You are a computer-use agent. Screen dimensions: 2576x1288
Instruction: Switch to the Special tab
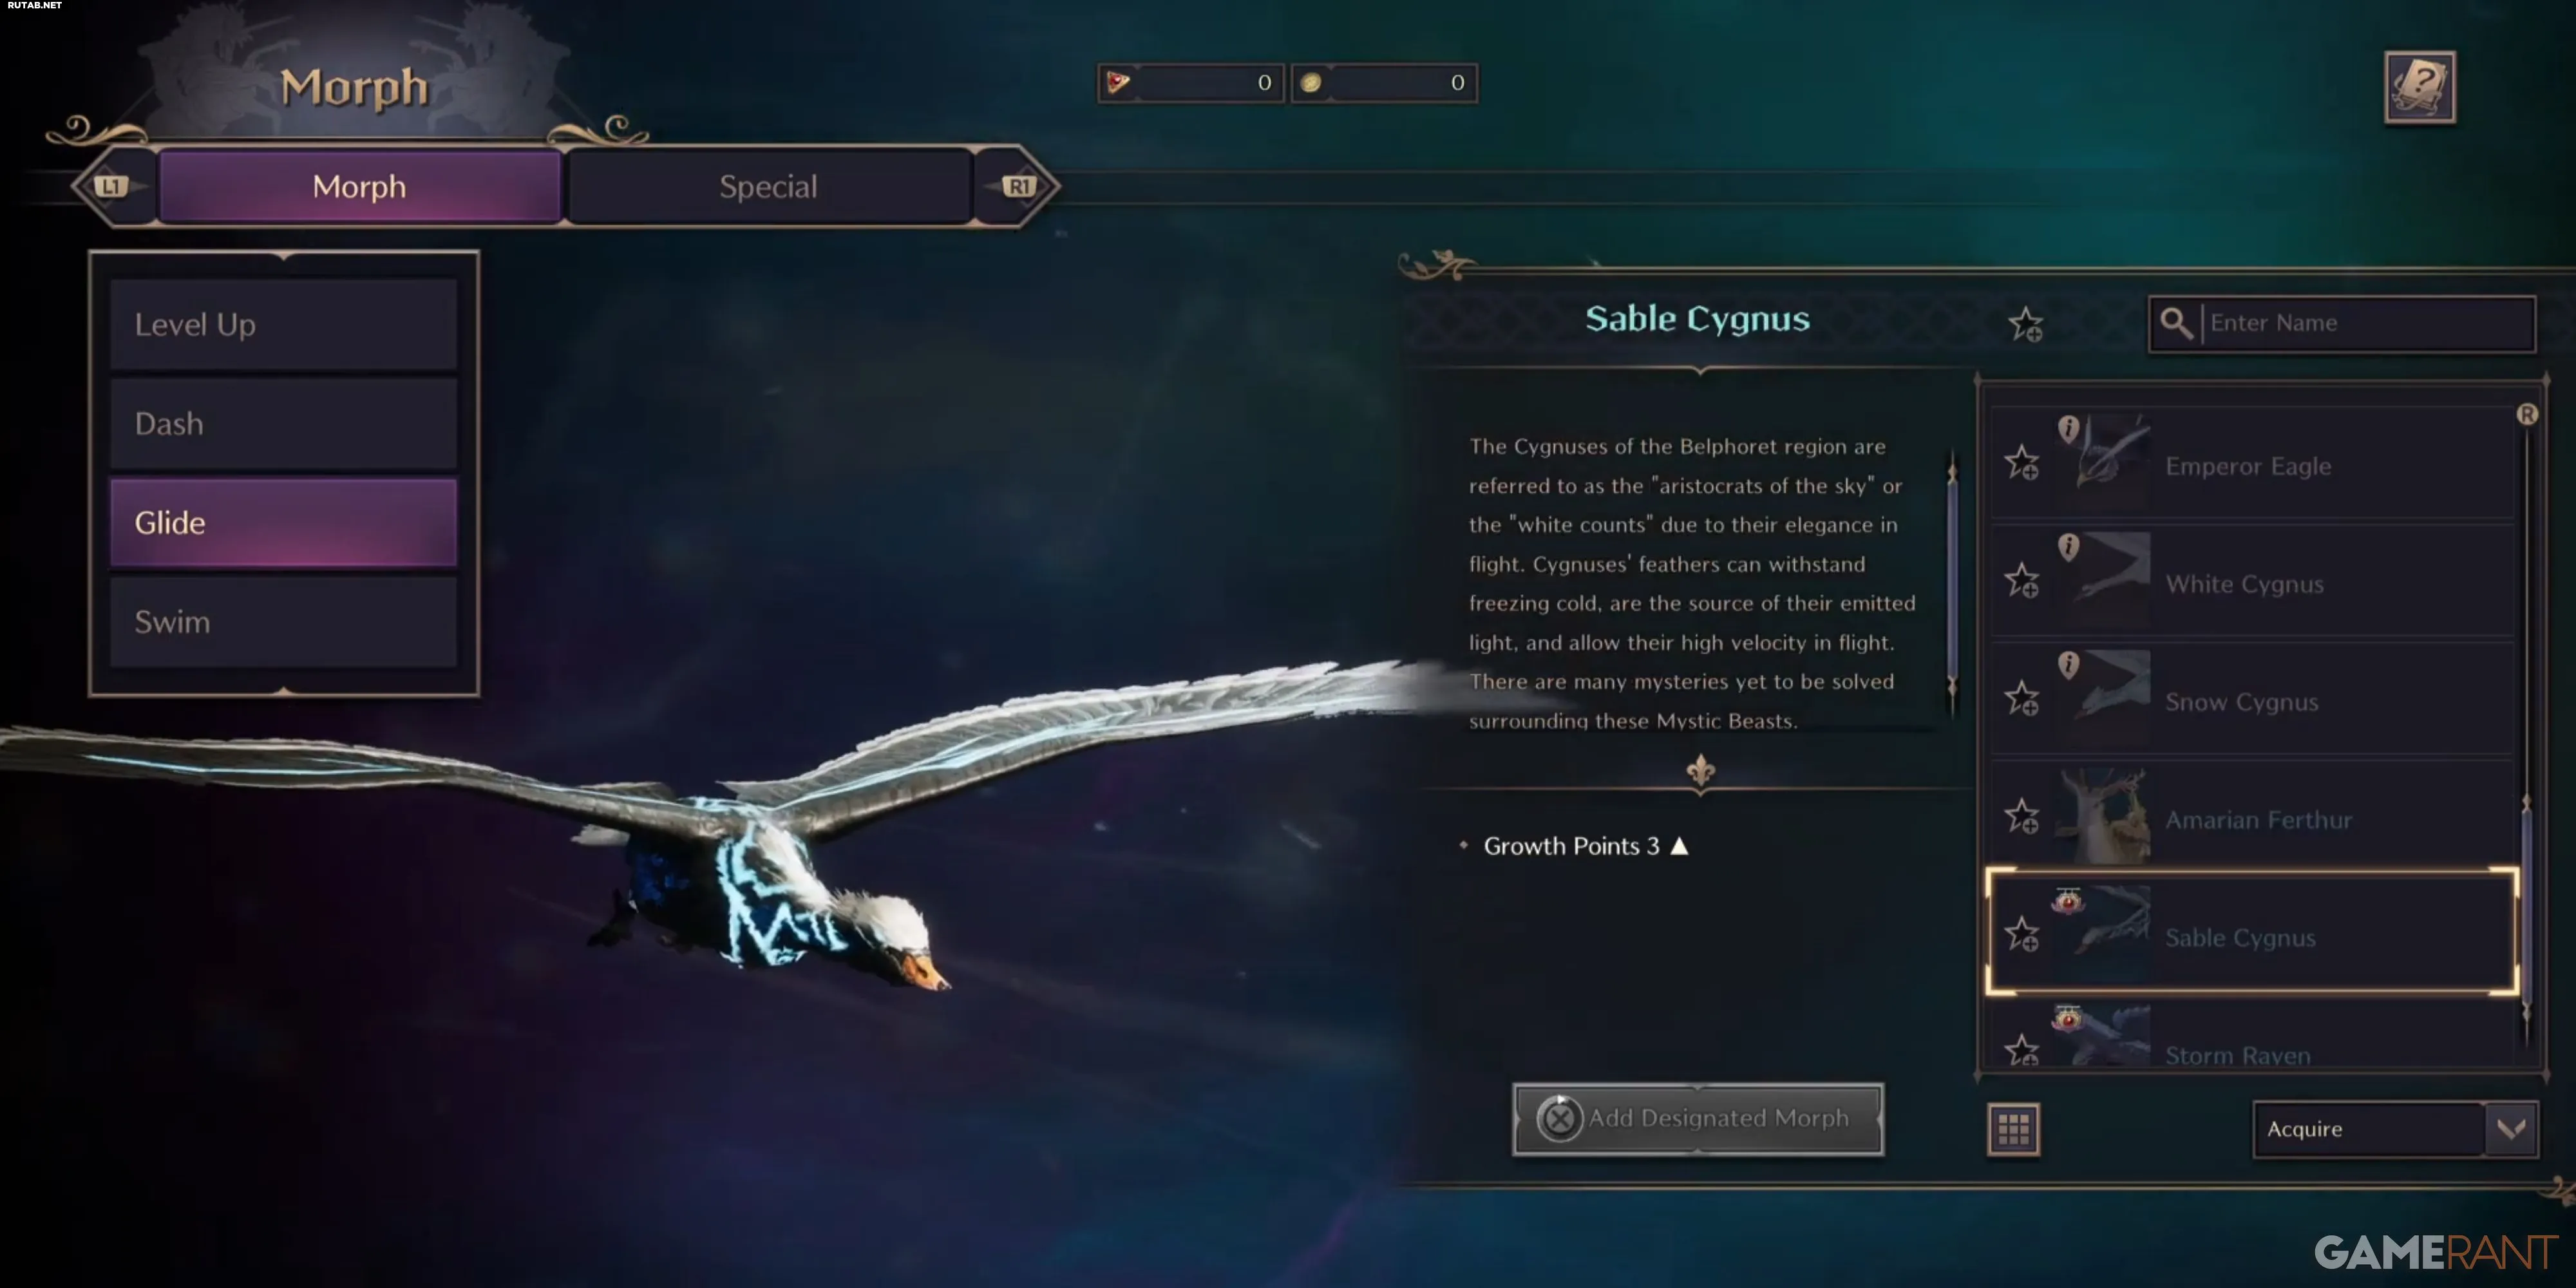coord(768,186)
